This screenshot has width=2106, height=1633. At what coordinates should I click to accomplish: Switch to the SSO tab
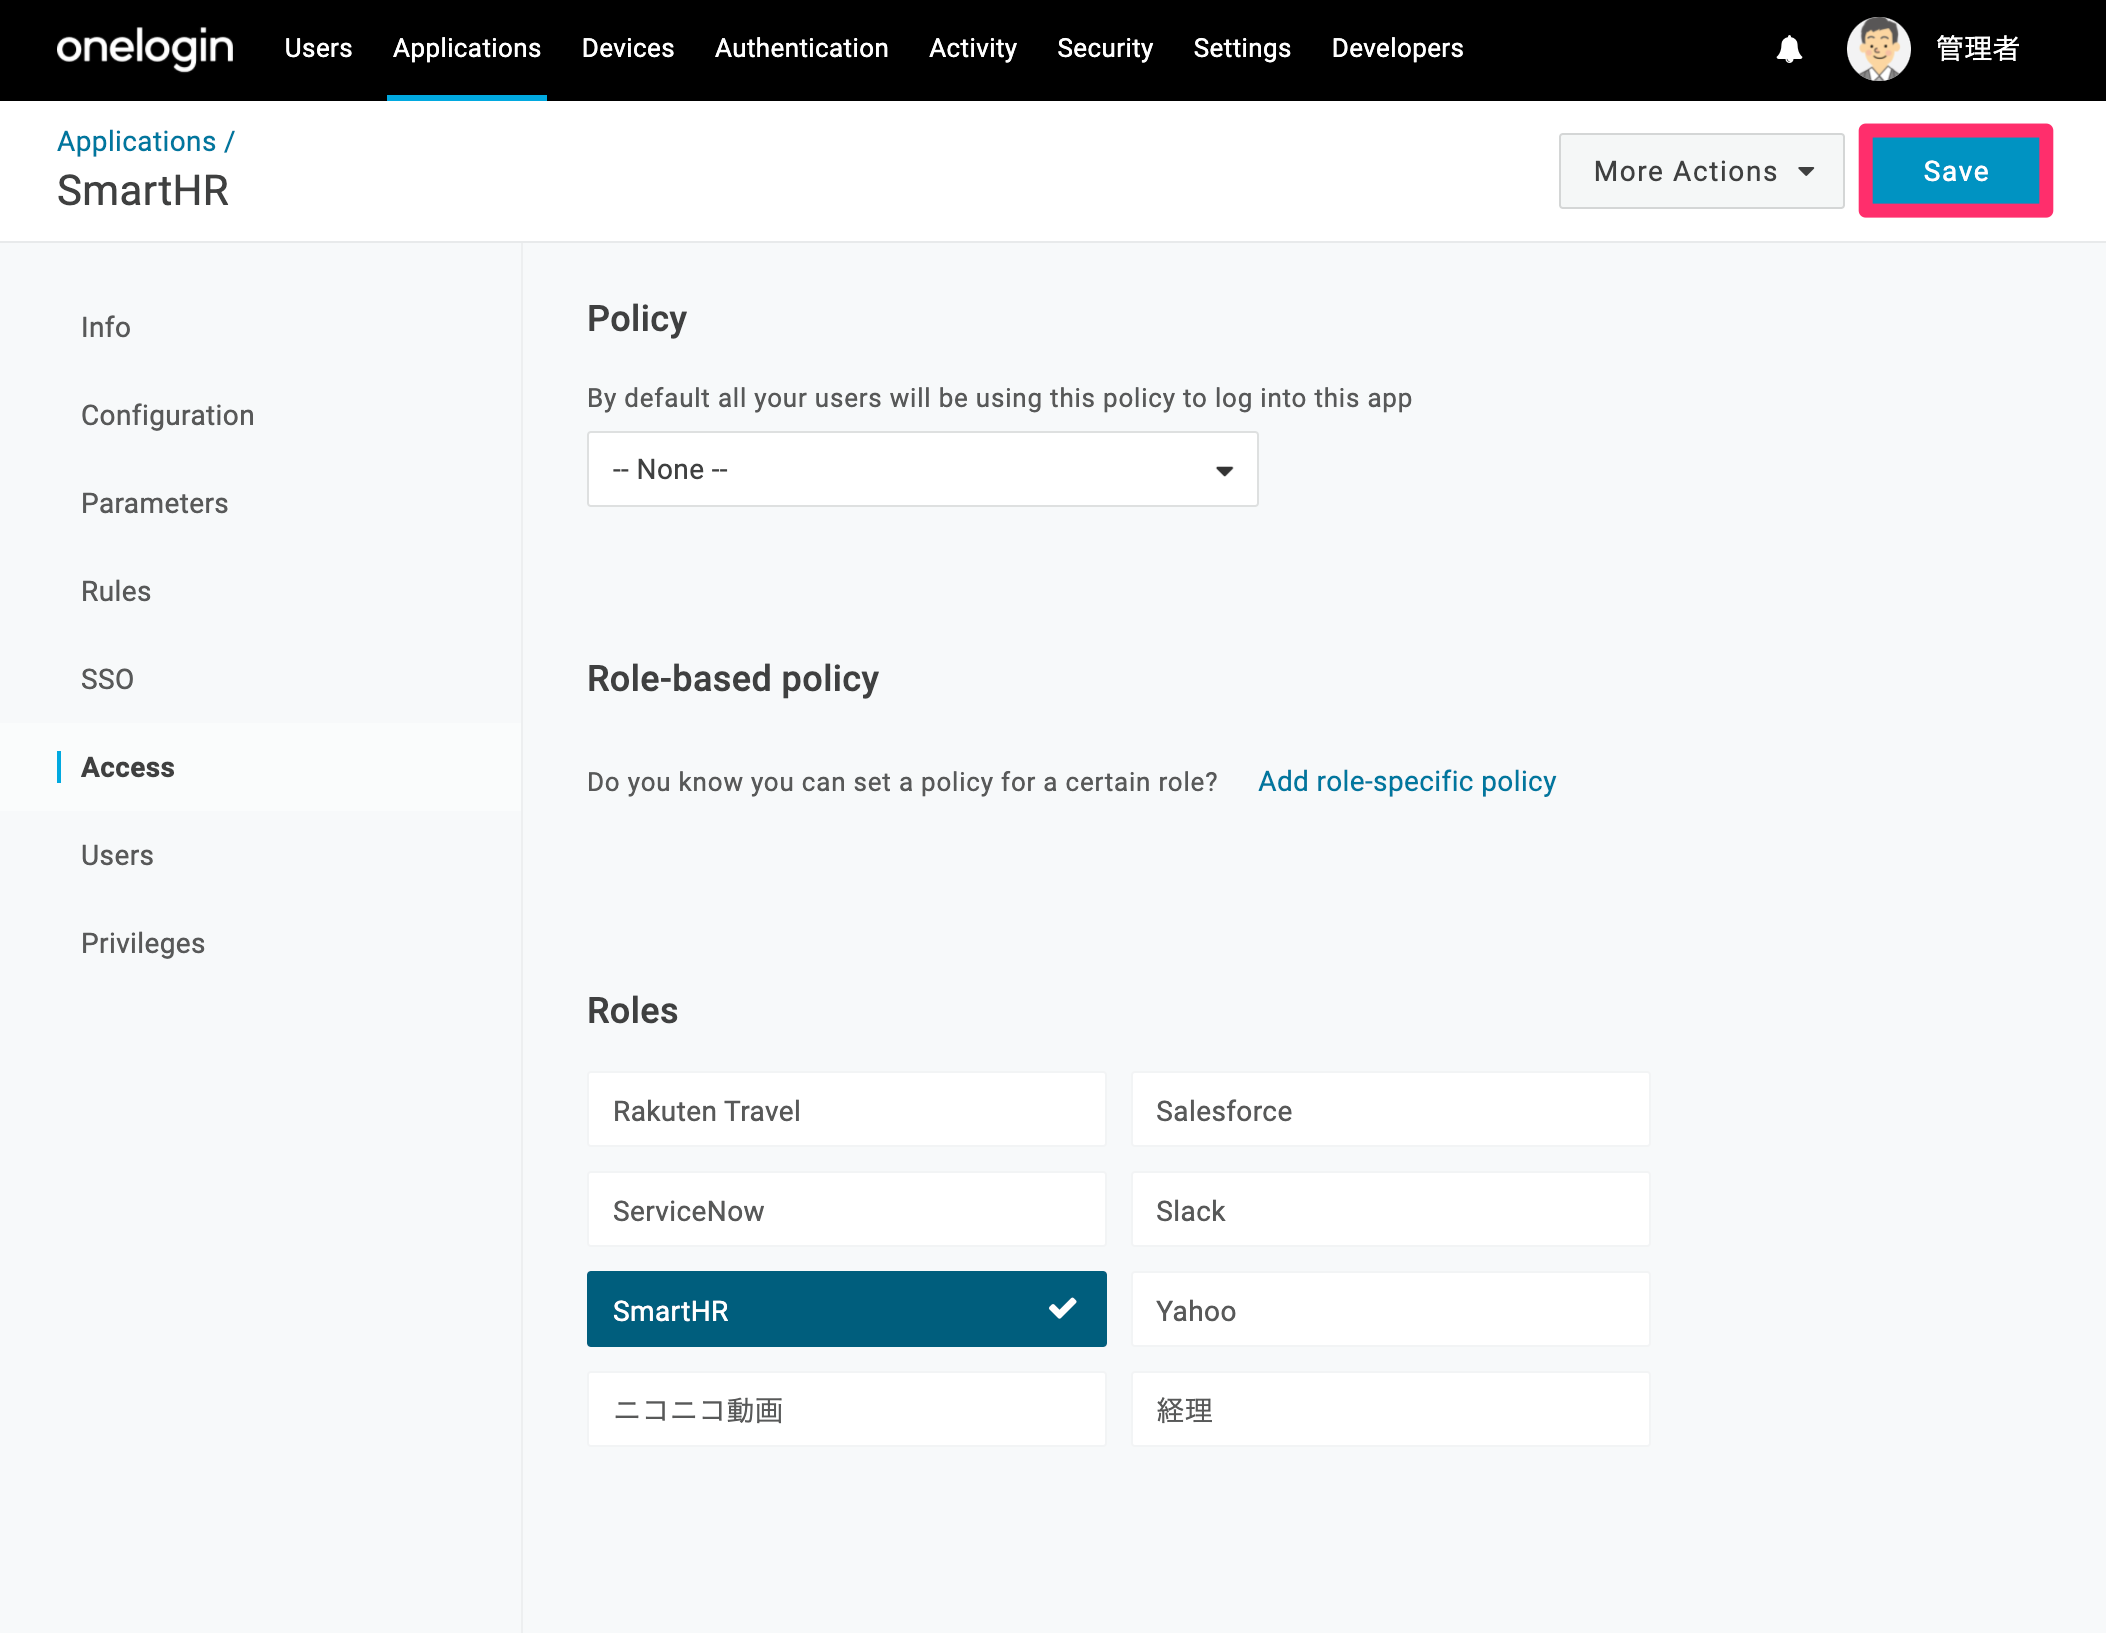[x=106, y=679]
